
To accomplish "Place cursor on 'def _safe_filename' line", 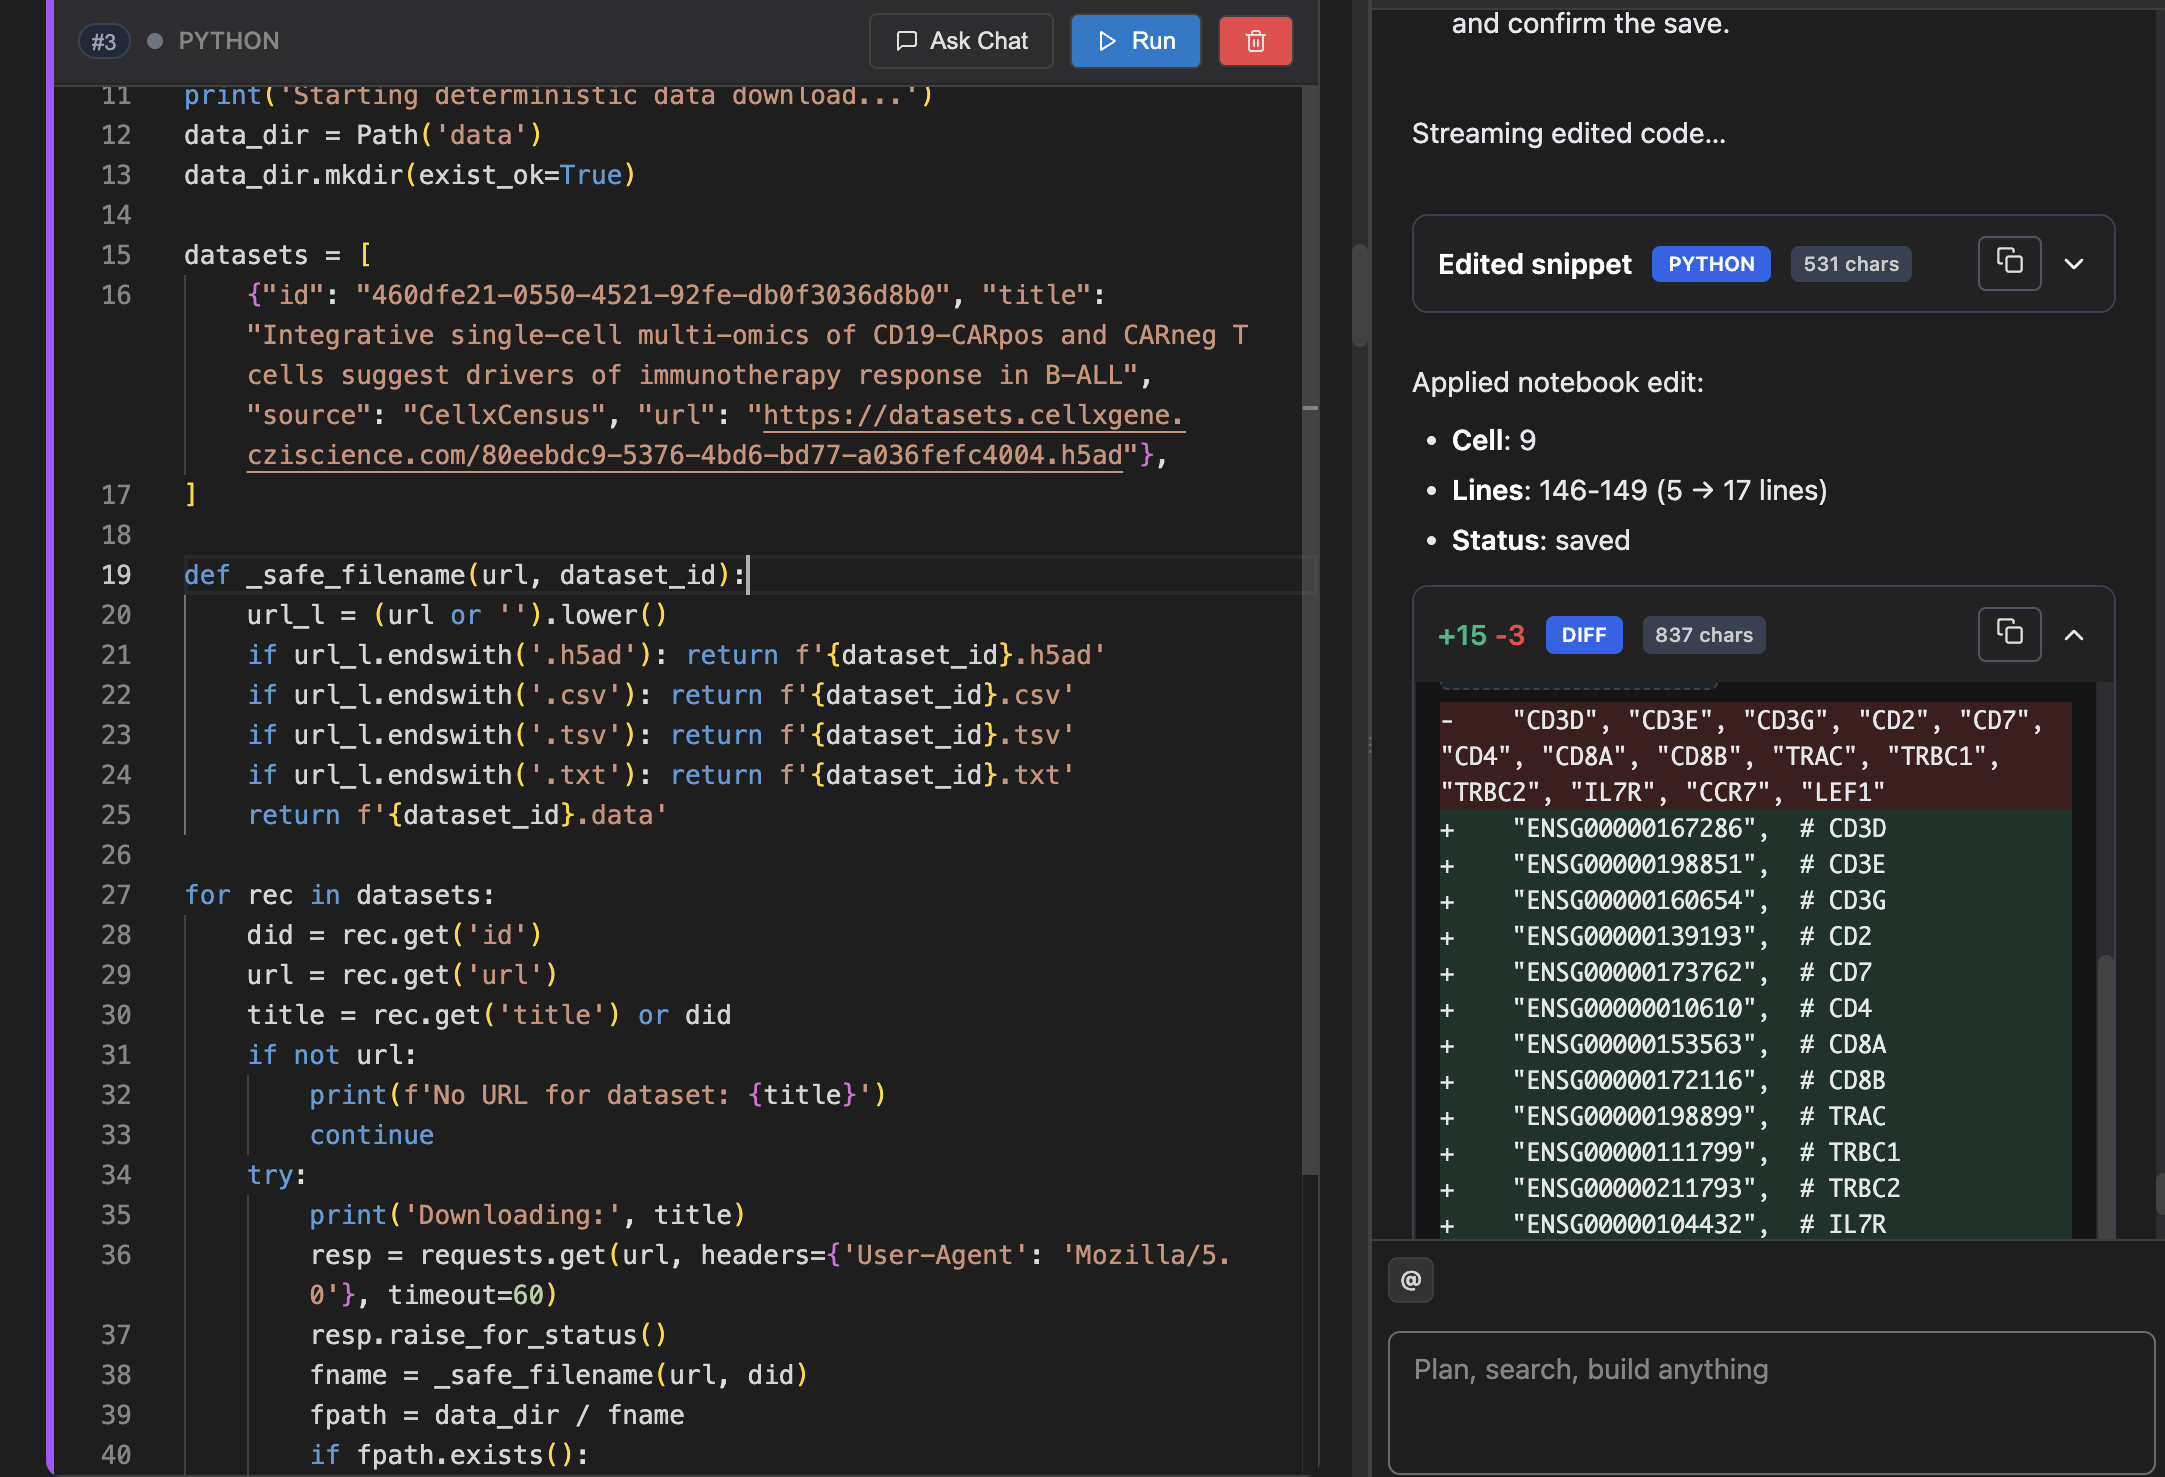I will [x=465, y=575].
